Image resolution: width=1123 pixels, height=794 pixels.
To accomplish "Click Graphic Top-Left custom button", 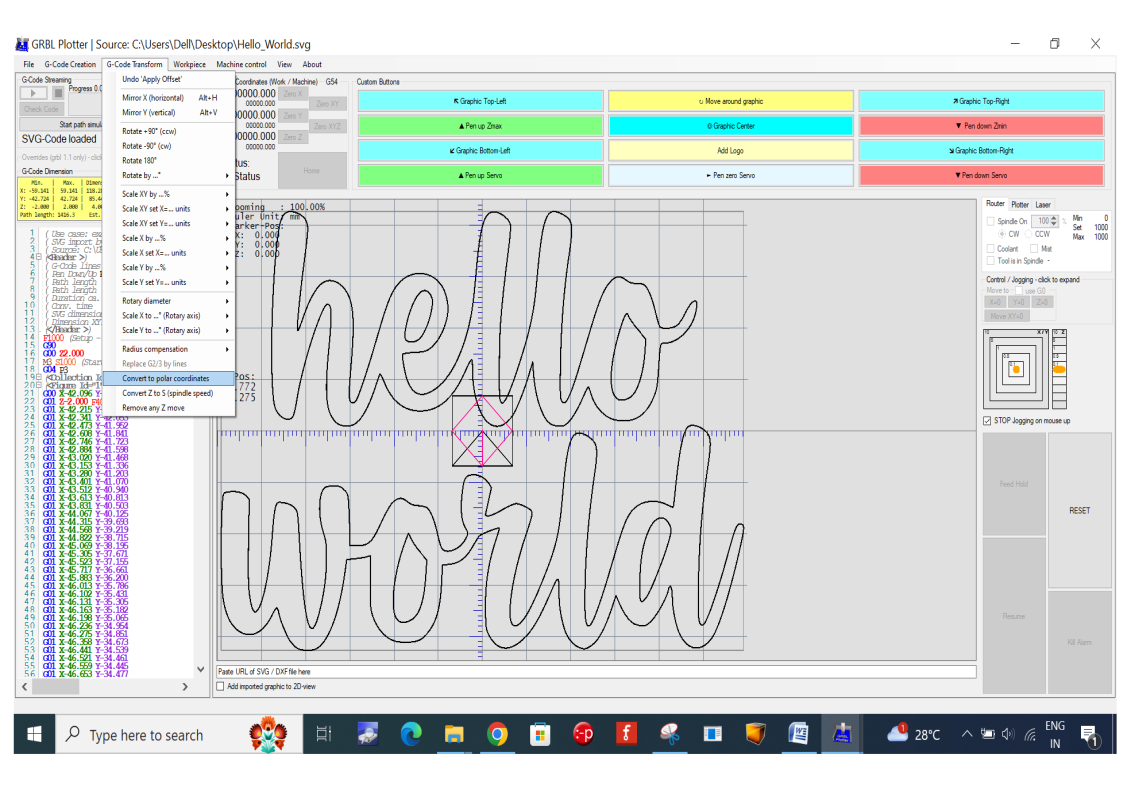I will tap(481, 102).
